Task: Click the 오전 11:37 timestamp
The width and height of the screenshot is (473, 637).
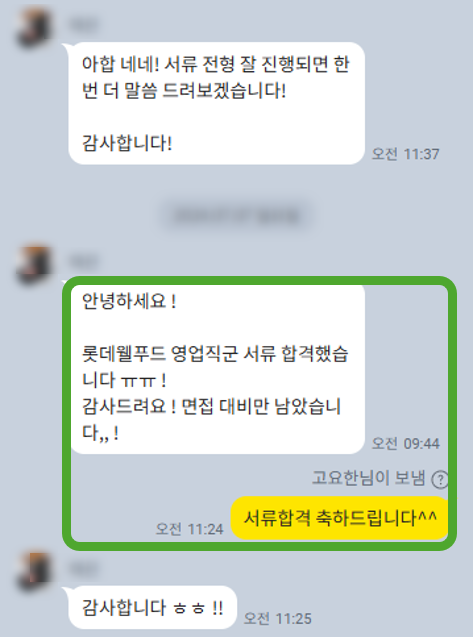Action: [x=406, y=154]
